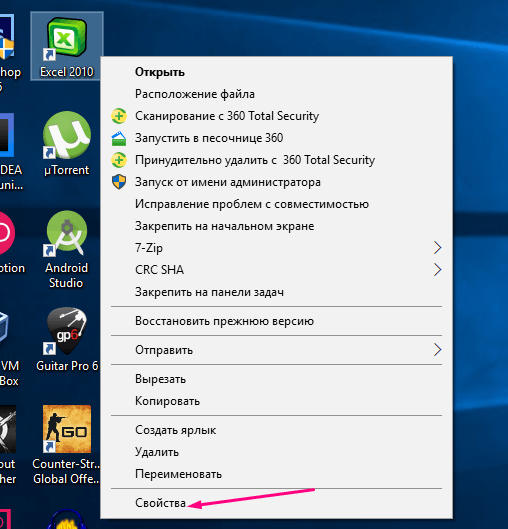Choose Сканирование с 360 Total Security
The width and height of the screenshot is (508, 529).
[x=276, y=116]
